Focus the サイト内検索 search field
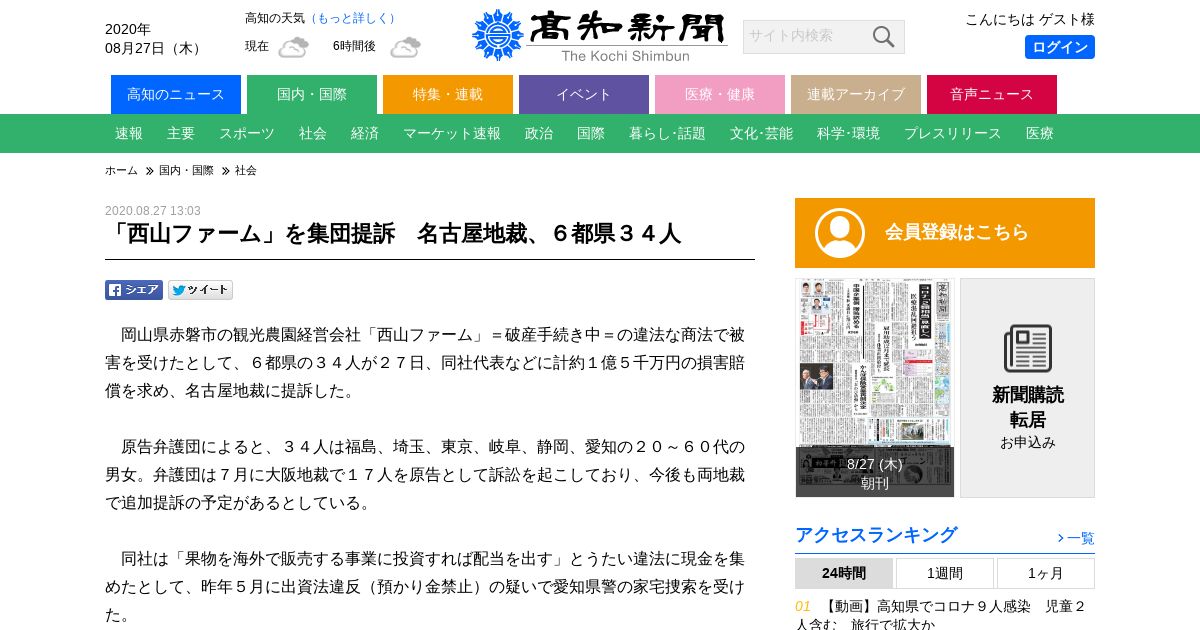This screenshot has width=1200, height=630. [805, 37]
